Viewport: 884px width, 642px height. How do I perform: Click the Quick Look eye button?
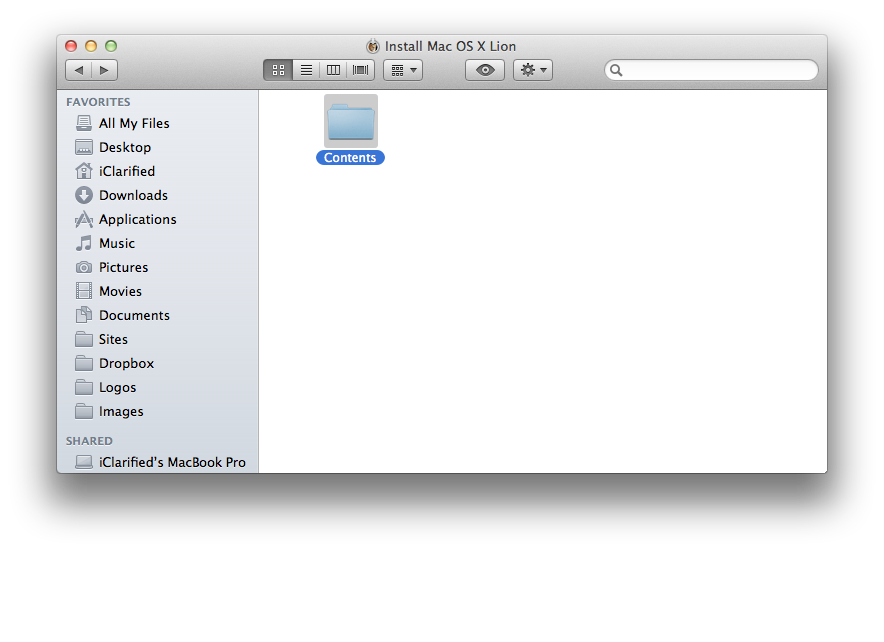coord(485,70)
